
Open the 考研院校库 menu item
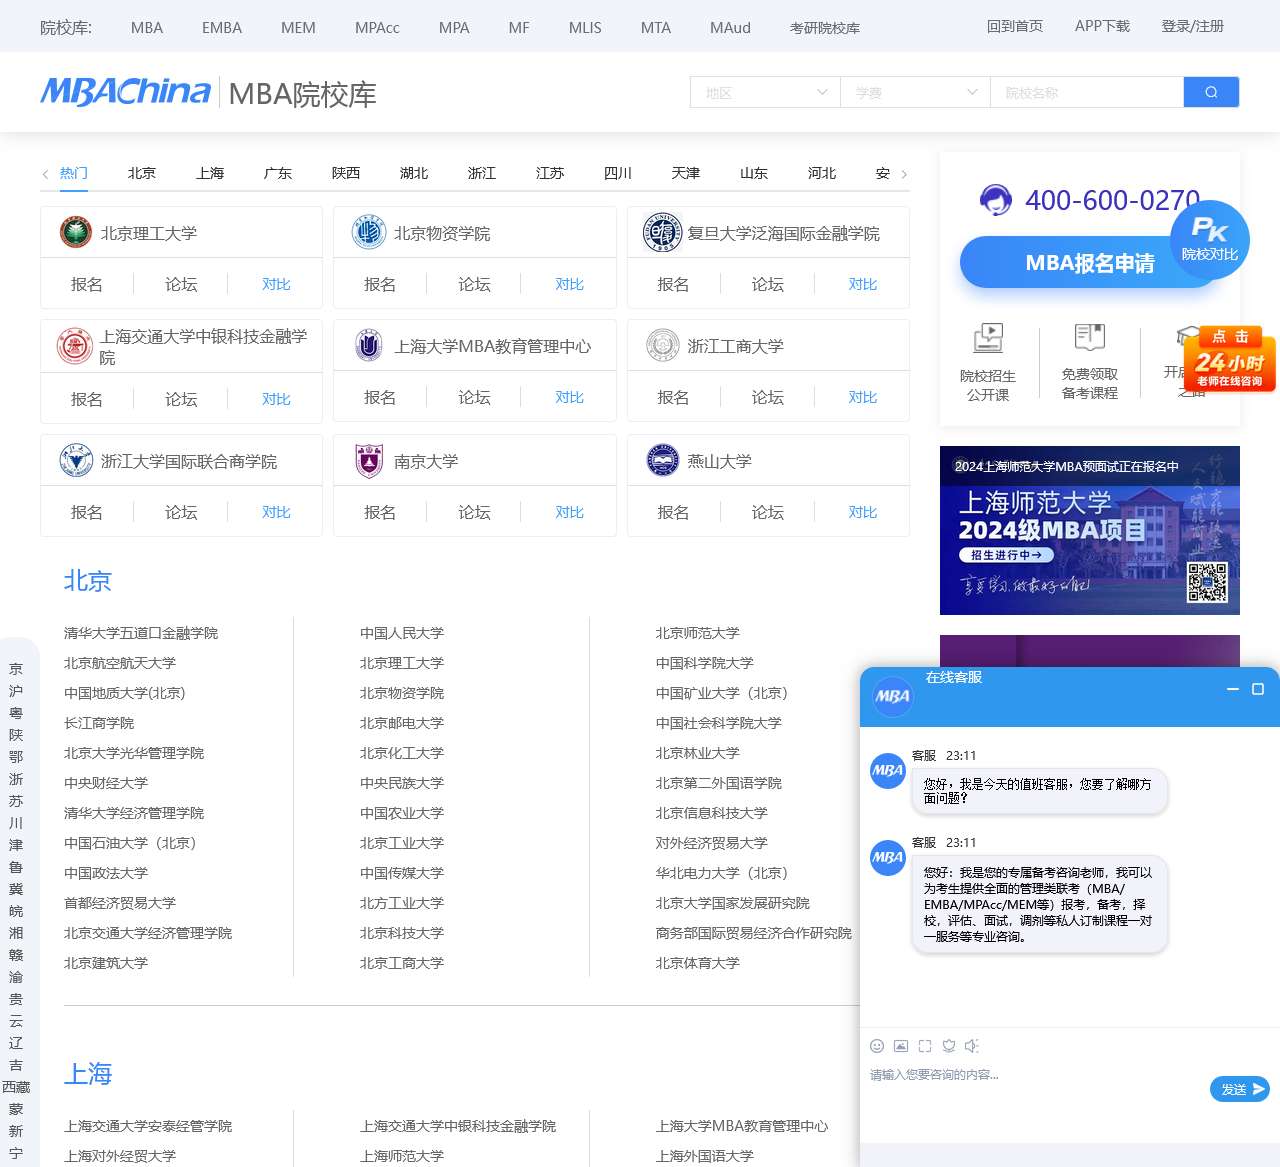click(x=825, y=28)
